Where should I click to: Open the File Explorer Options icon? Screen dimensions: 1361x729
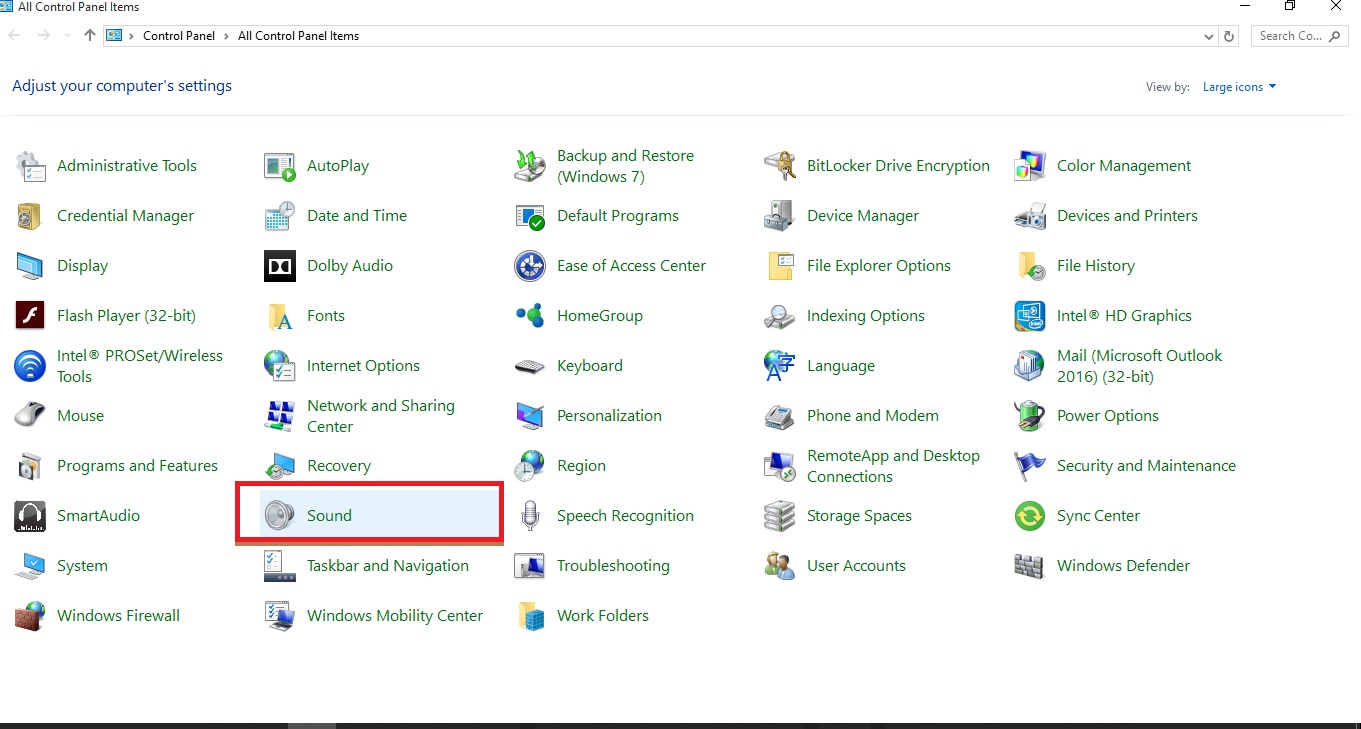[780, 266]
